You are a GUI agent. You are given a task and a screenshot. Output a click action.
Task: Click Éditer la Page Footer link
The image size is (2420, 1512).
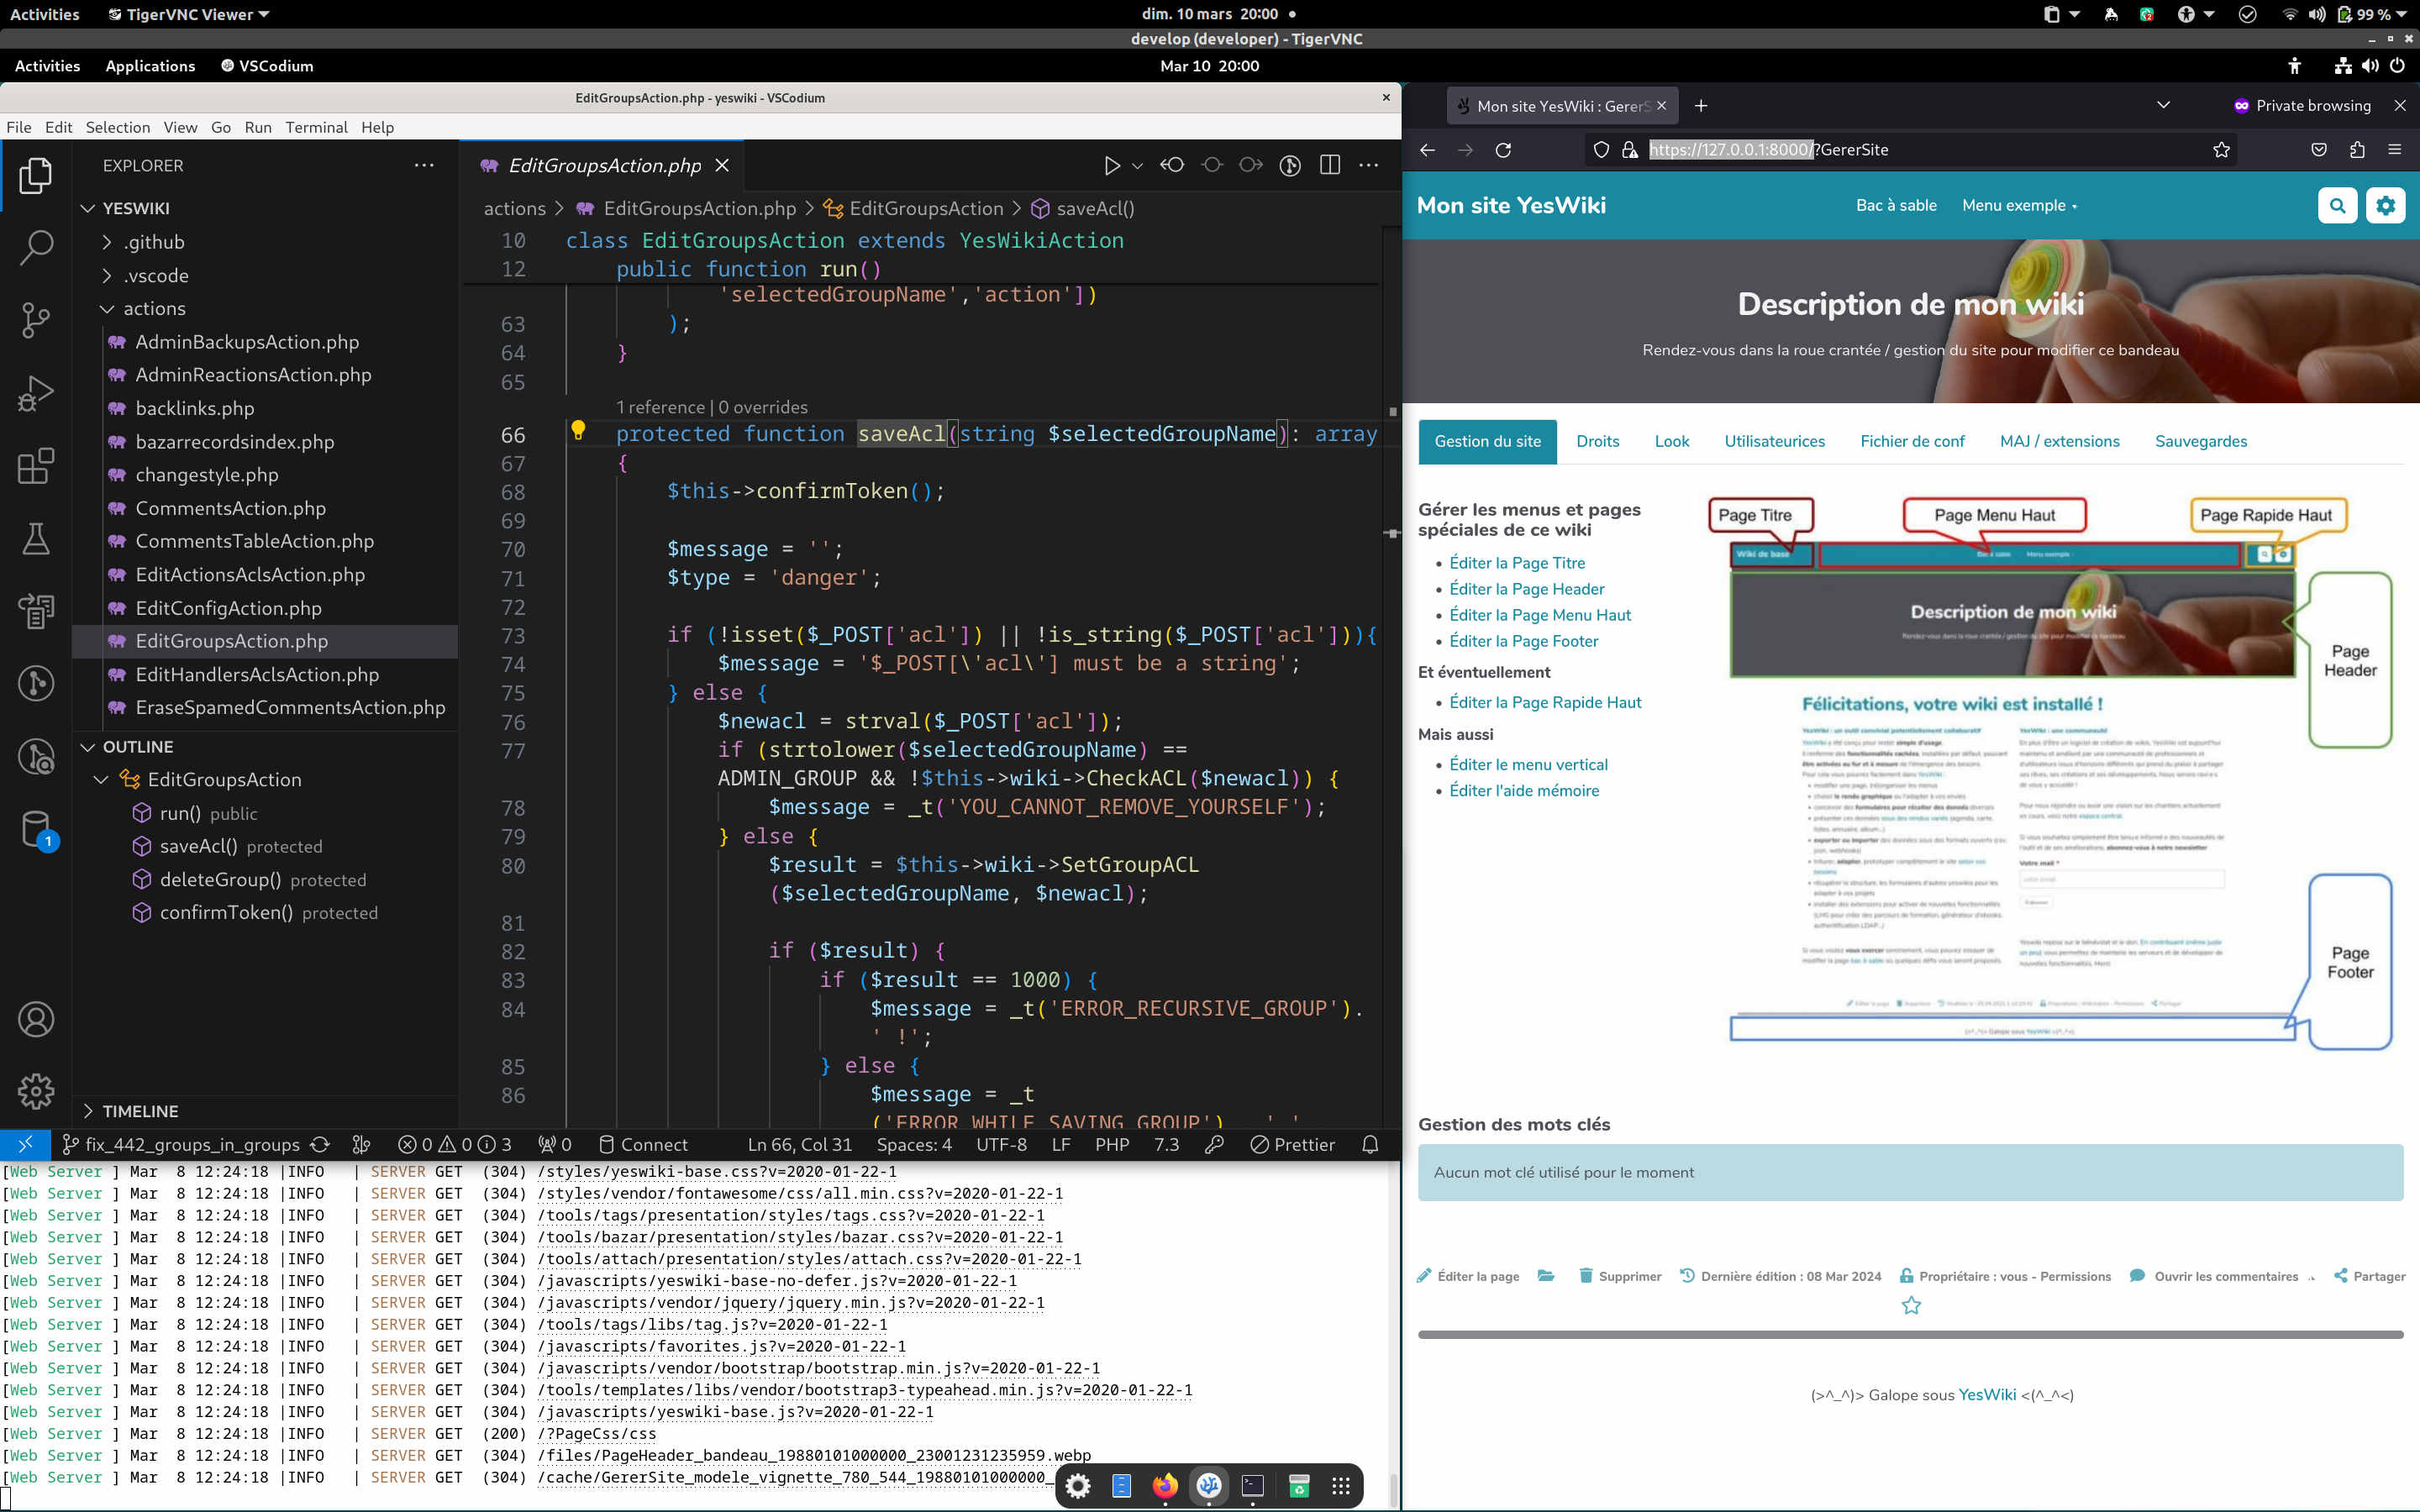tap(1523, 641)
